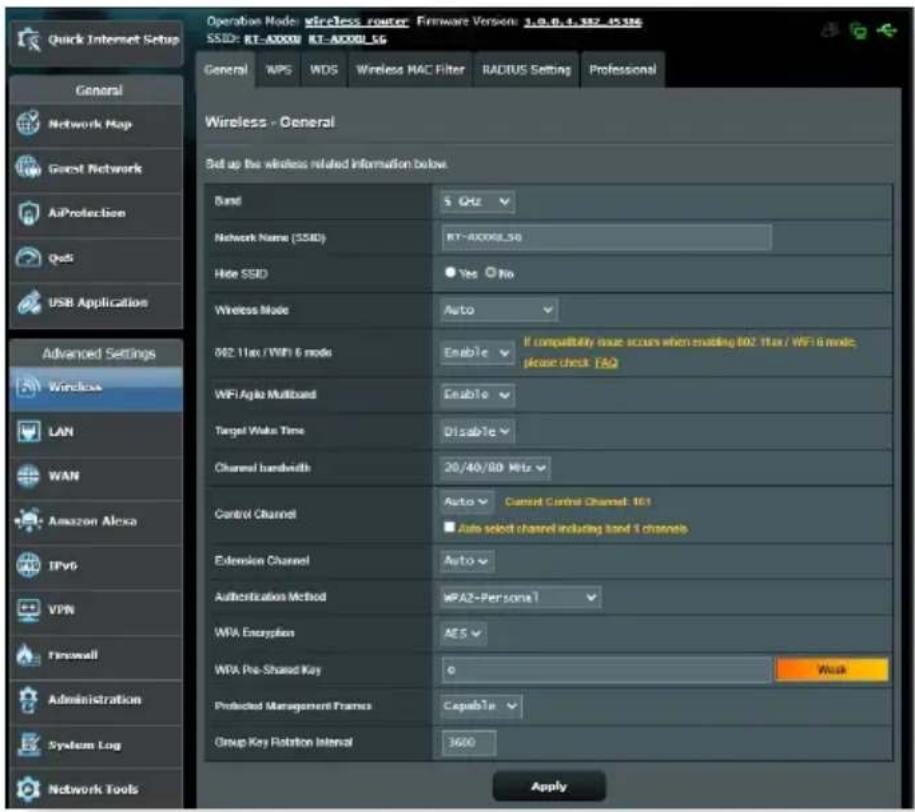Open the FAQ link
Image resolution: width=915 pixels, height=812 pixels.
coord(606,363)
